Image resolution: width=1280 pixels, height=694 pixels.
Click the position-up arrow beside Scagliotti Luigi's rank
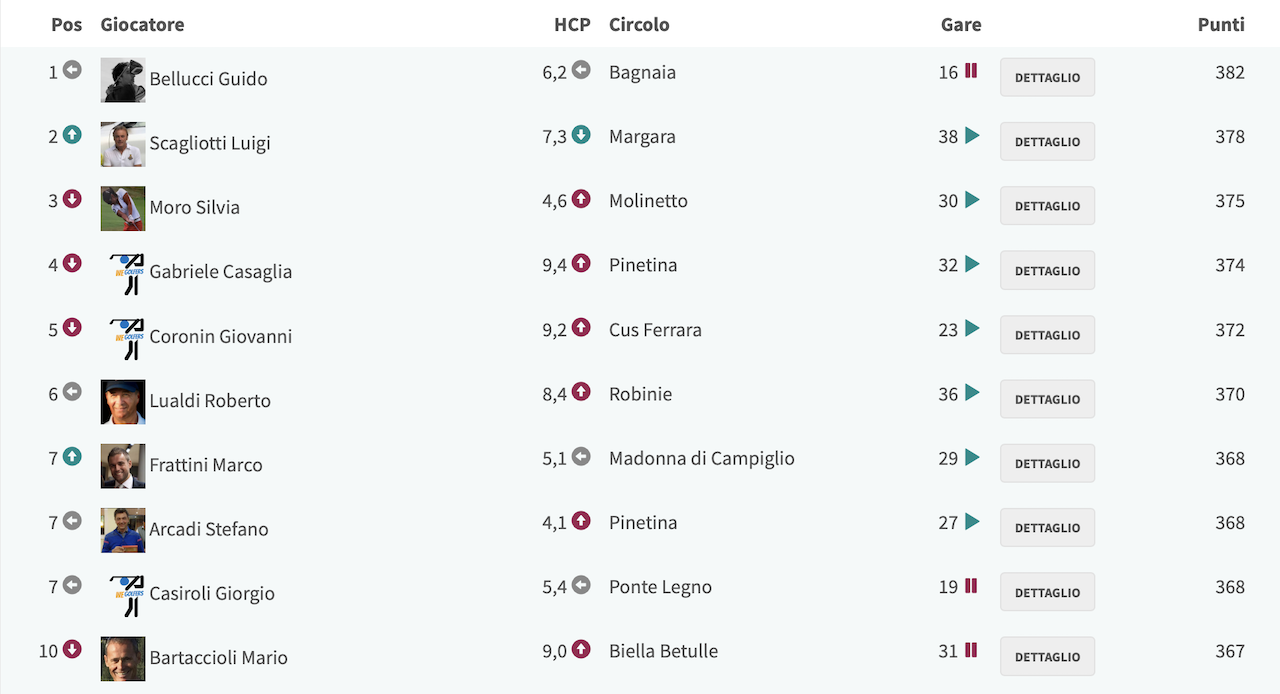tap(72, 135)
